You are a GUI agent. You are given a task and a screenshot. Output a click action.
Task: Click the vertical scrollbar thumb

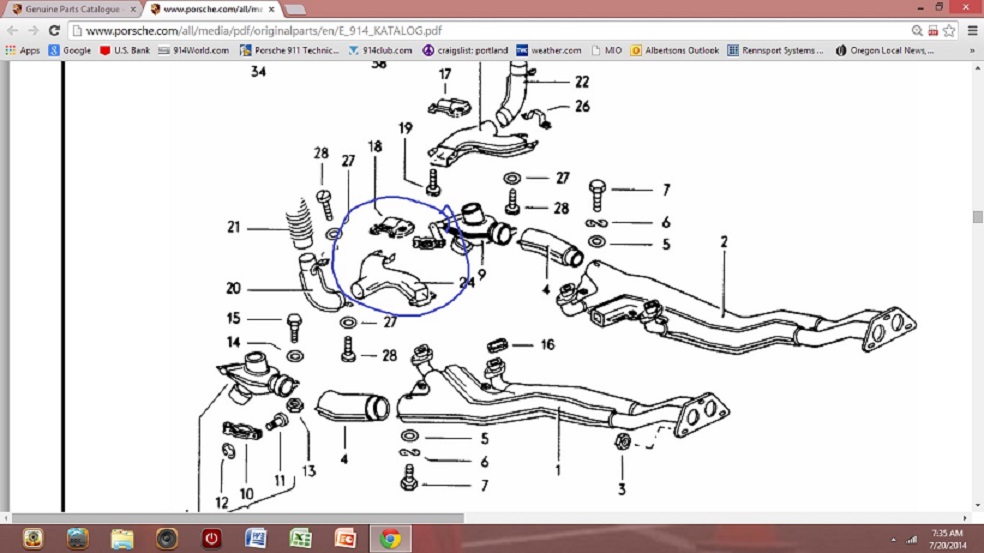coord(977,216)
